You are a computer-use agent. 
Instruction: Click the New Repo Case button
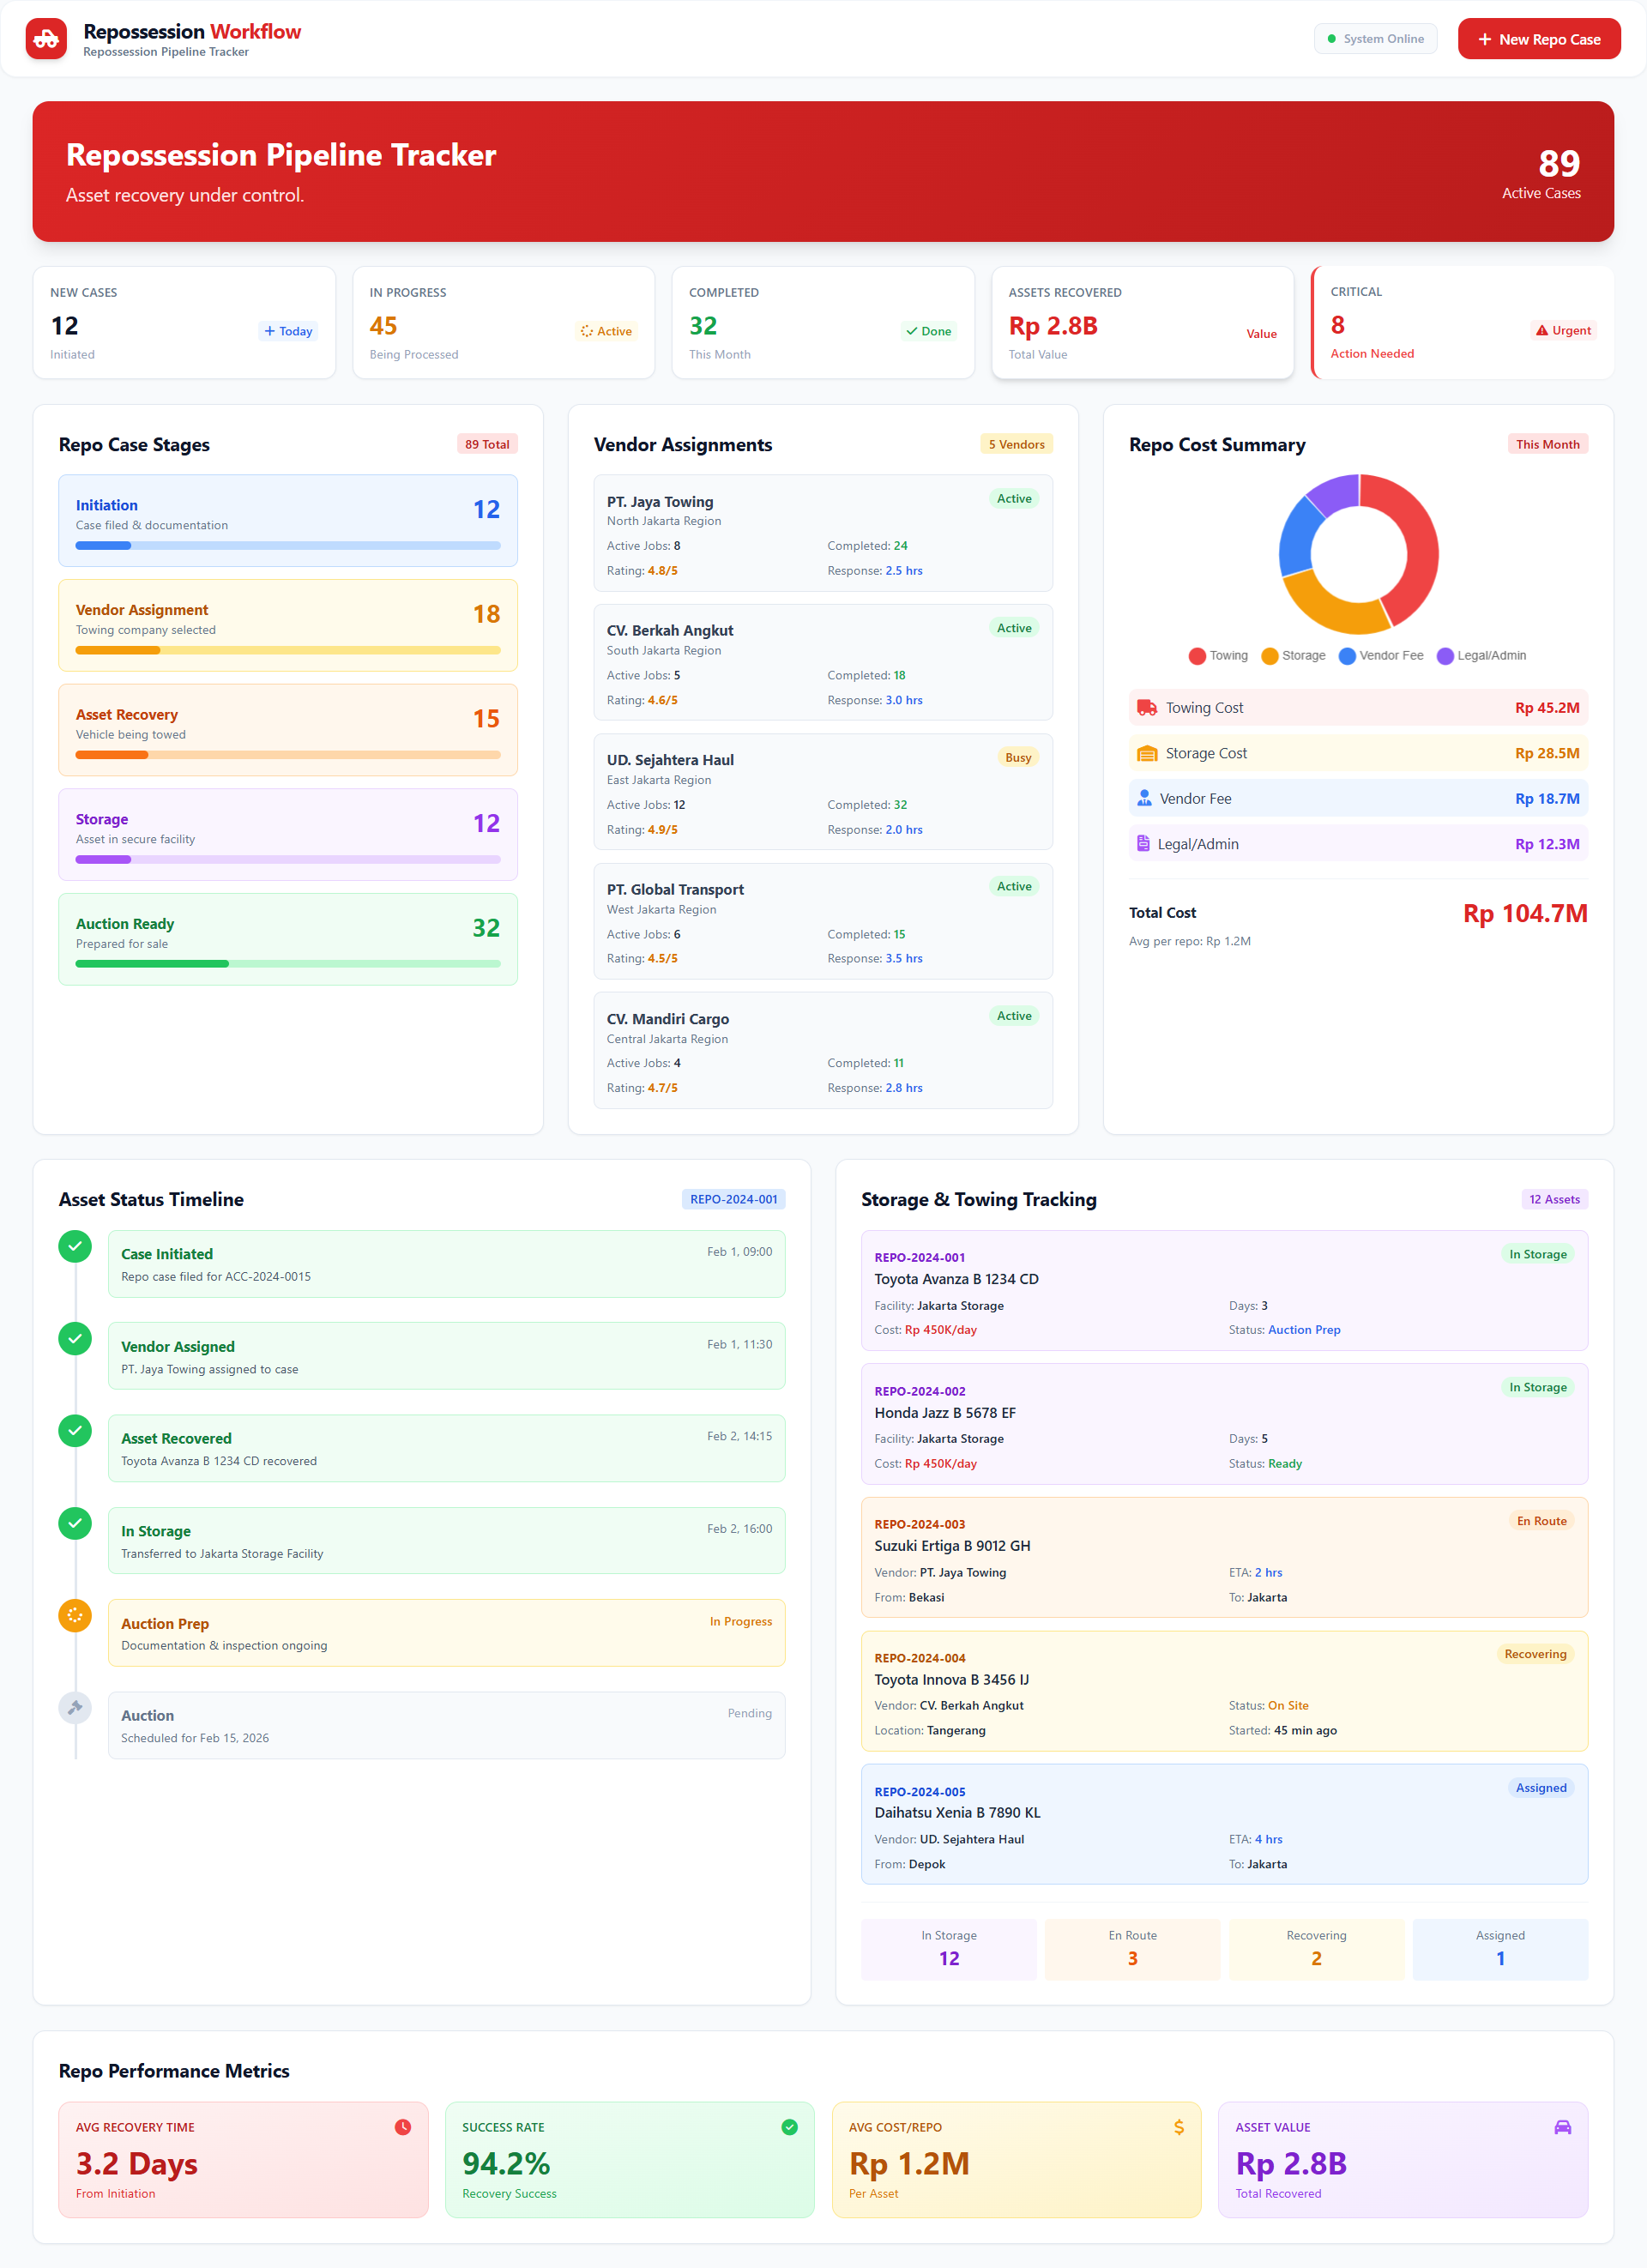click(x=1538, y=38)
